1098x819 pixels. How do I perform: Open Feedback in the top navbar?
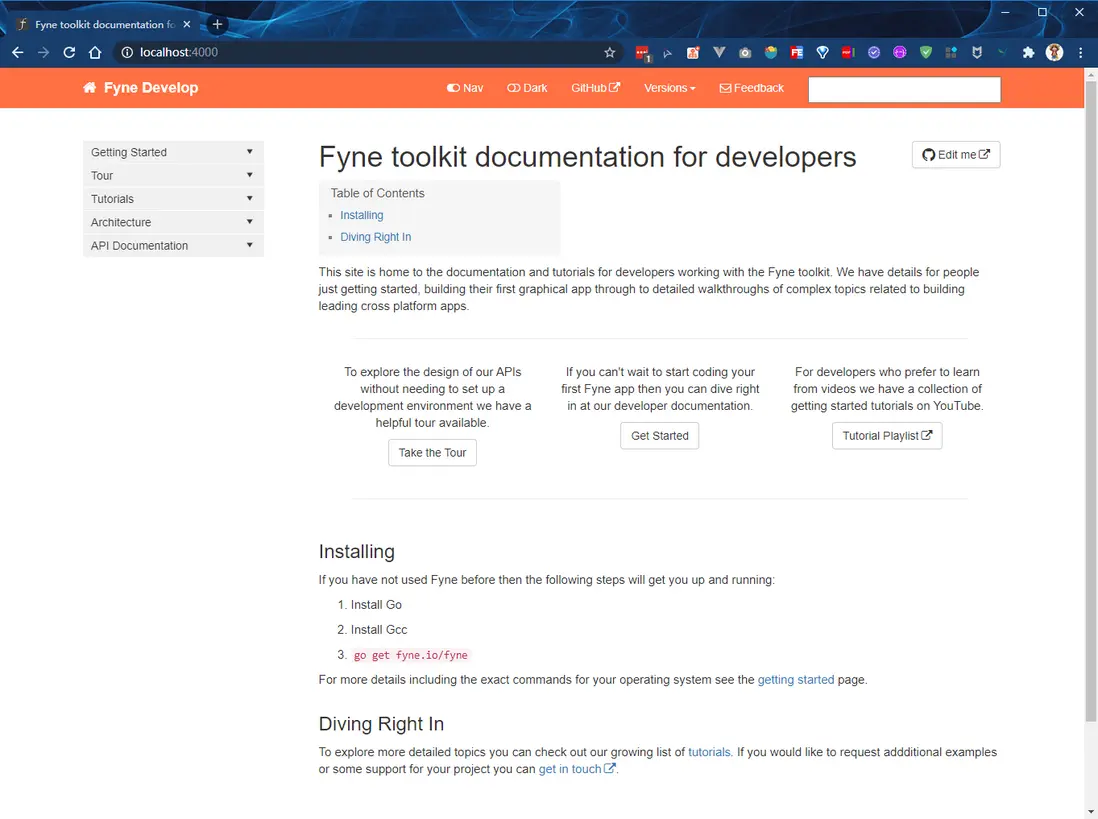751,88
